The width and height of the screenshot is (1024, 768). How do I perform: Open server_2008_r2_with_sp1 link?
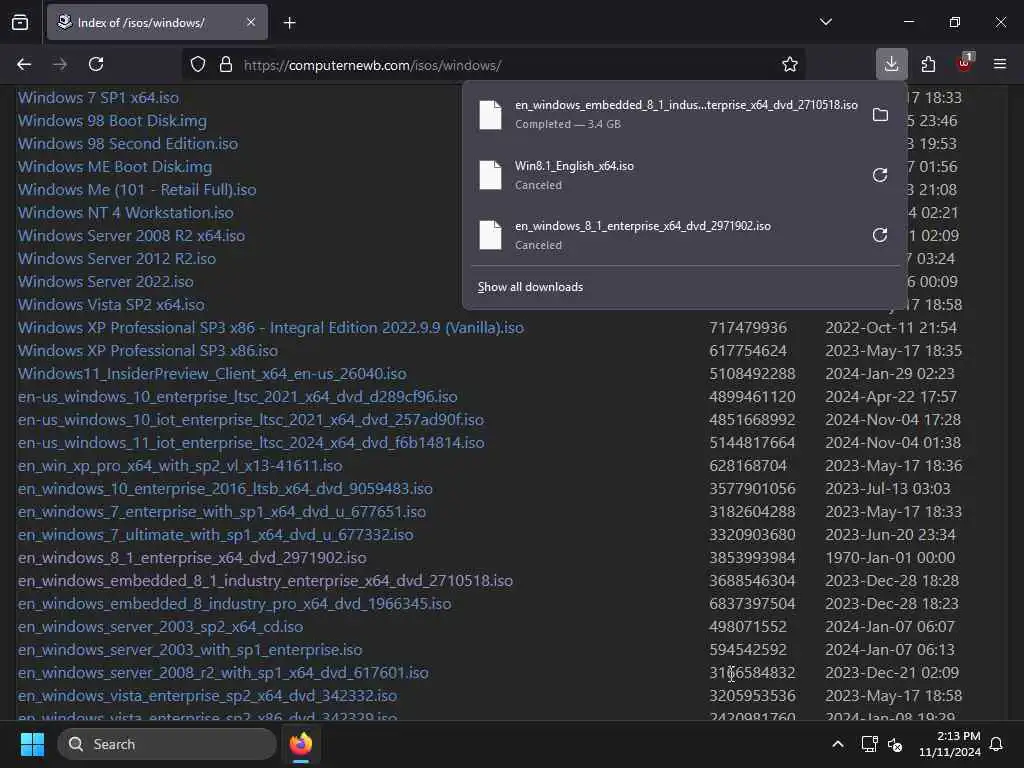tap(223, 673)
